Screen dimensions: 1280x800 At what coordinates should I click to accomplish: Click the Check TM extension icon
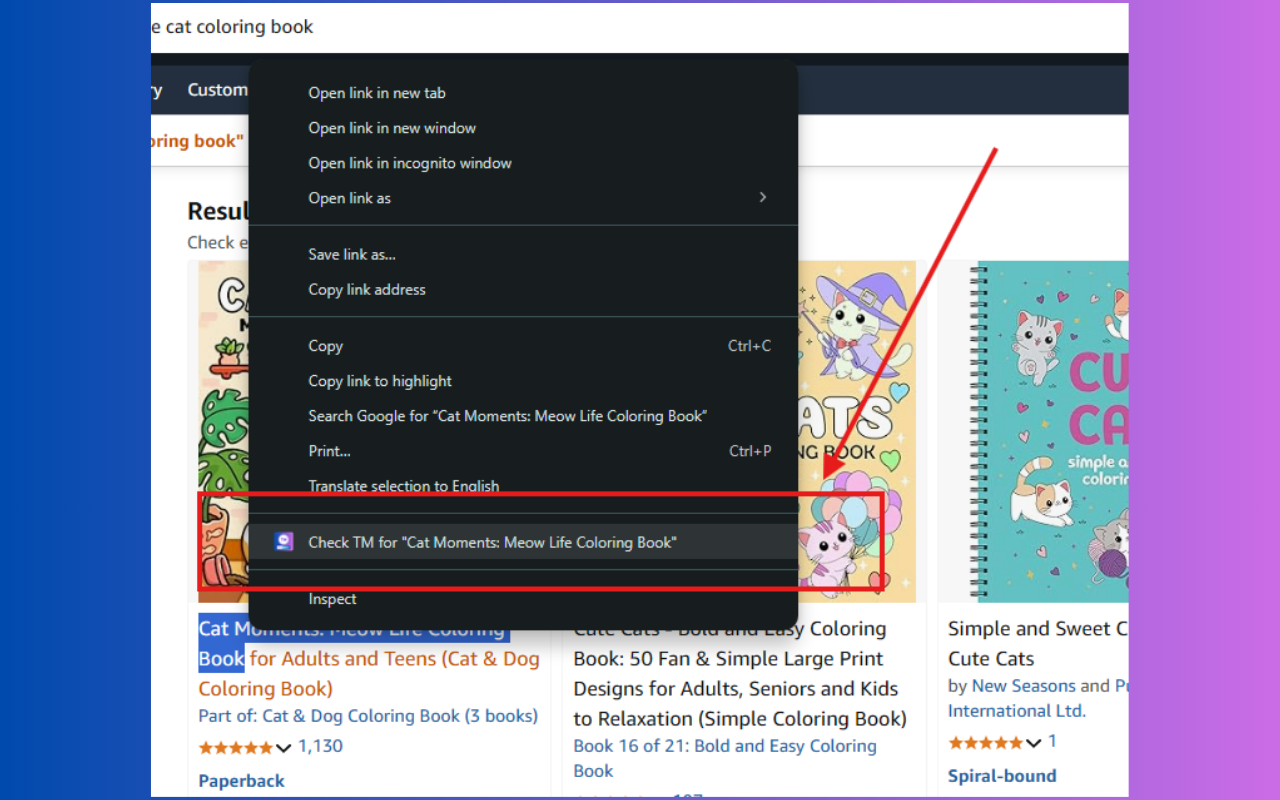(x=285, y=542)
